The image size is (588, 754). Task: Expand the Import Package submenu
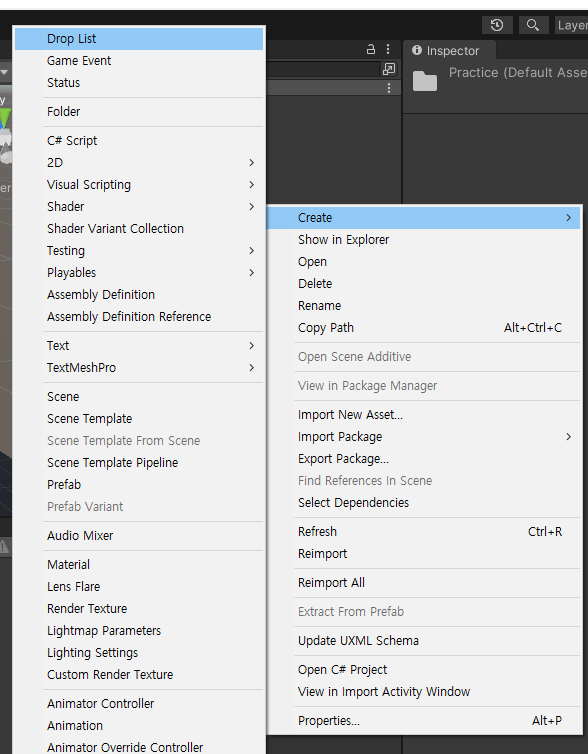pyautogui.click(x=424, y=437)
